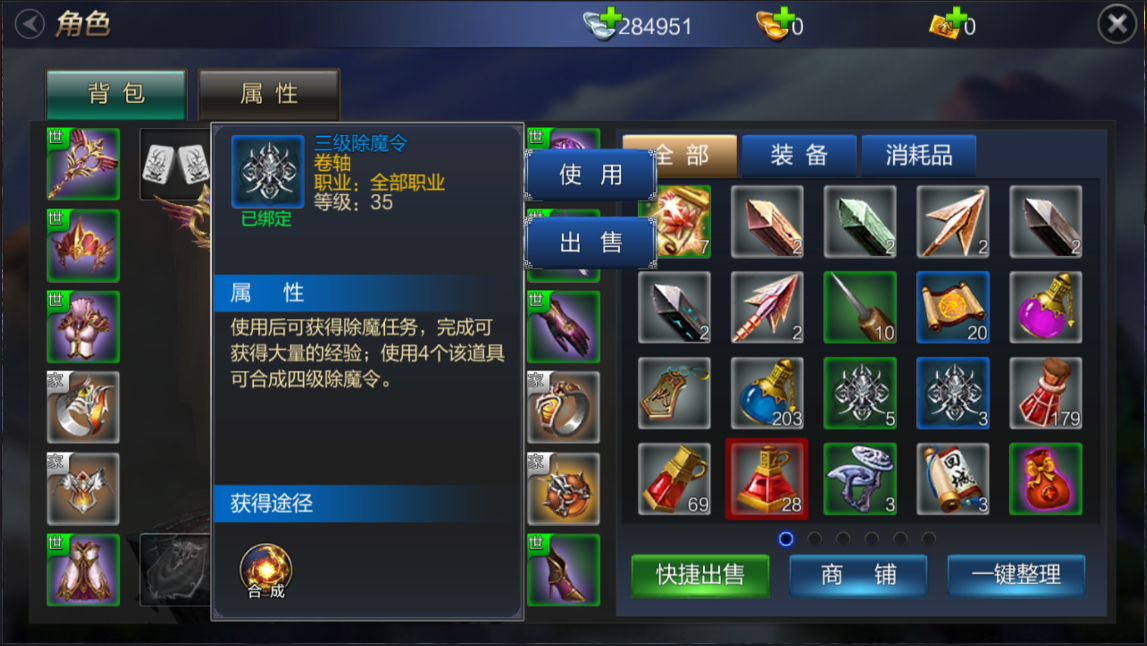Select the red potion with count 179
Screen dimensions: 1147x646
coord(1045,393)
